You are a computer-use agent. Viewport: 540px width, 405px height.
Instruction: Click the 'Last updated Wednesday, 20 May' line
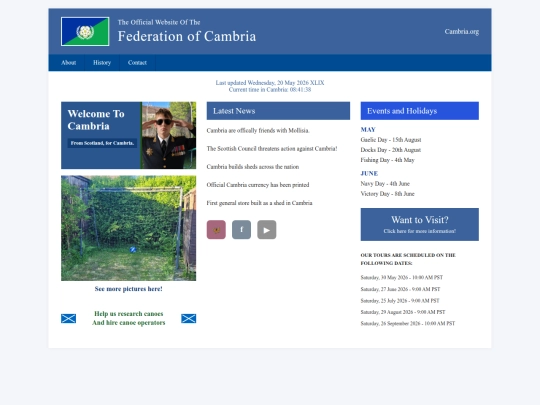[x=270, y=83]
